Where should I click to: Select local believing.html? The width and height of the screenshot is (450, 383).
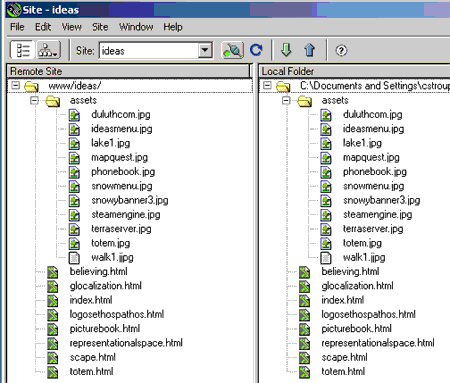click(350, 272)
